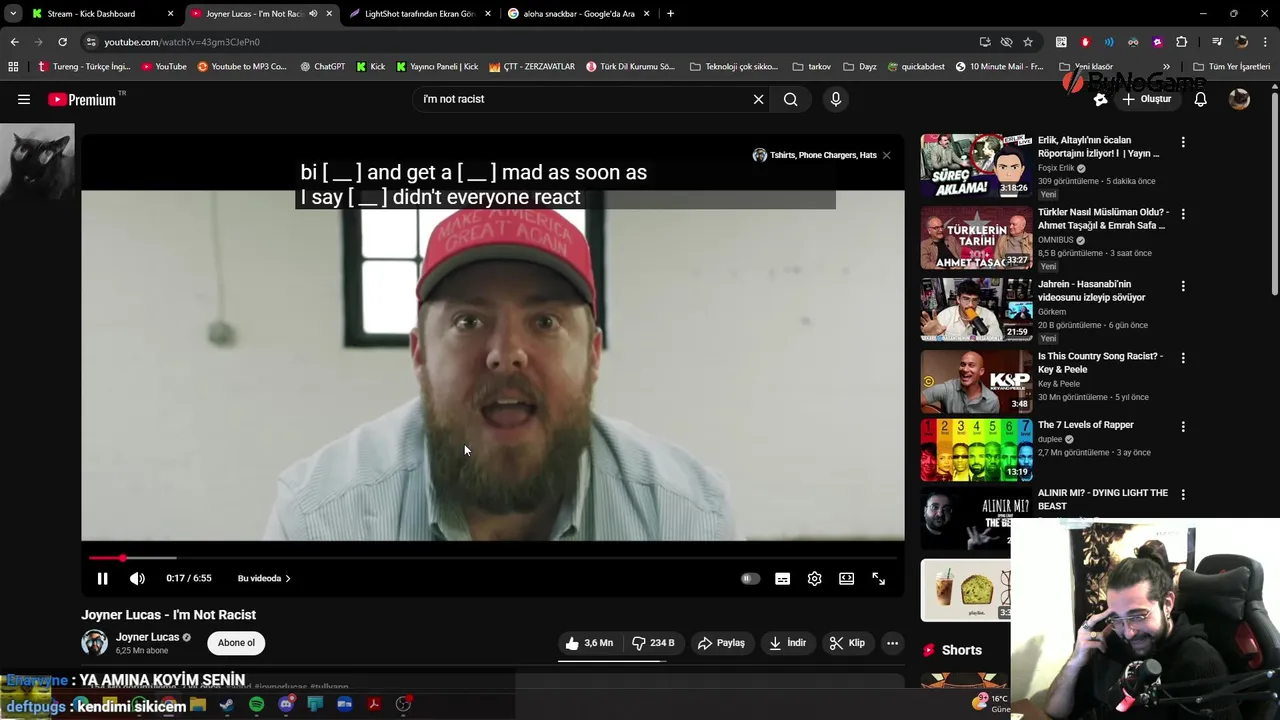
Task: Open the YouTube hamburger guide menu
Action: [24, 99]
